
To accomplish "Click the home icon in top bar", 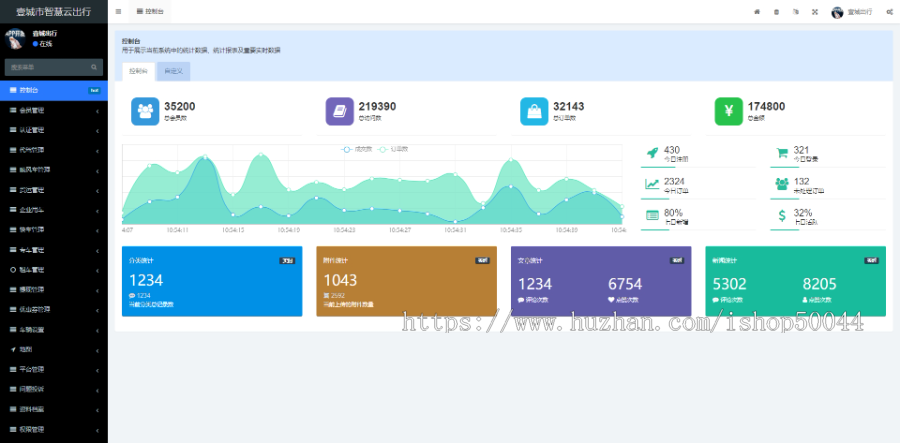I will click(x=757, y=12).
